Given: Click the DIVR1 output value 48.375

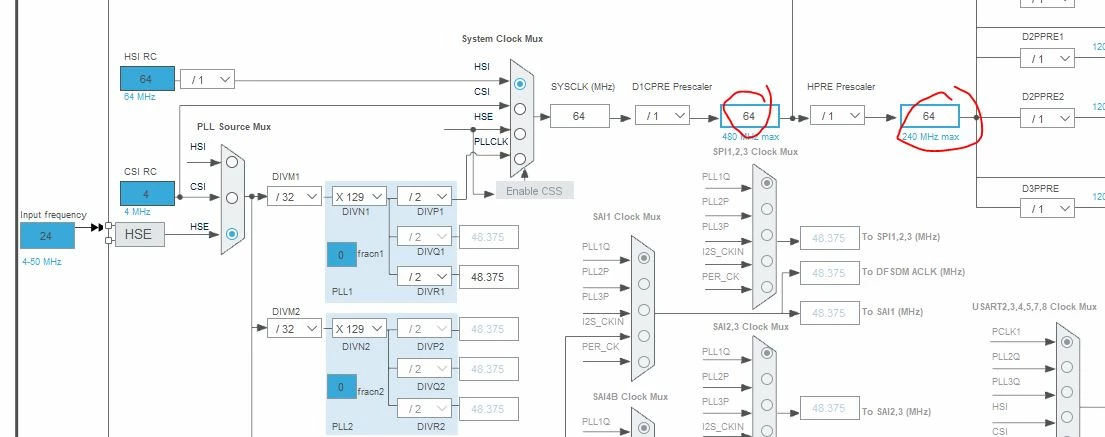Looking at the screenshot, I should pos(488,277).
